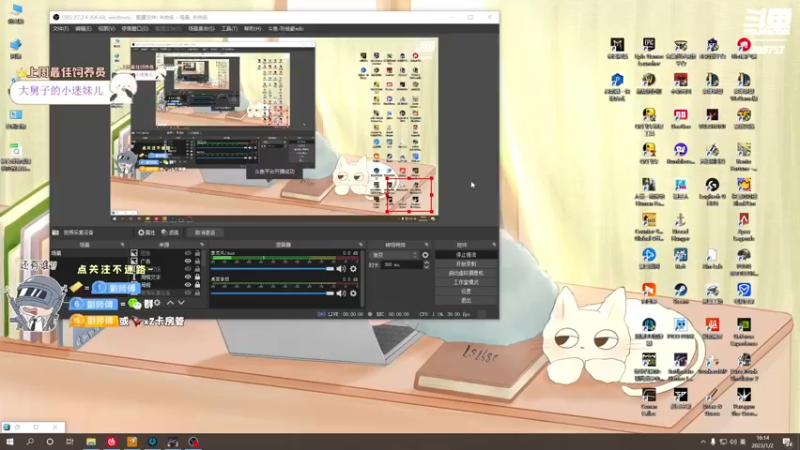The width and height of the screenshot is (800, 450).
Task: Open Logitech G HUB desktop icon
Action: 712,192
